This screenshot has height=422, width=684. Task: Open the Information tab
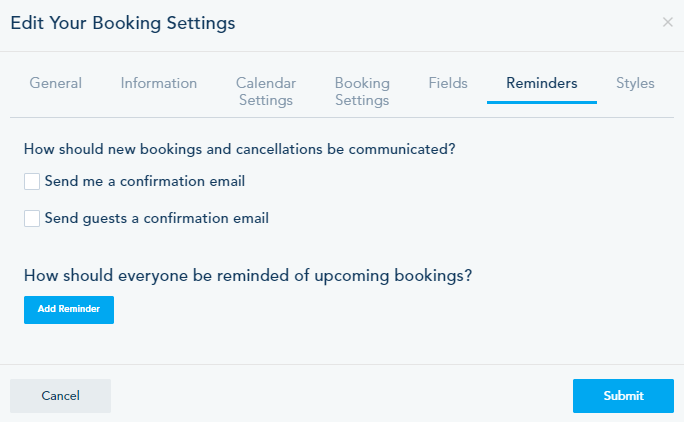[x=159, y=84]
